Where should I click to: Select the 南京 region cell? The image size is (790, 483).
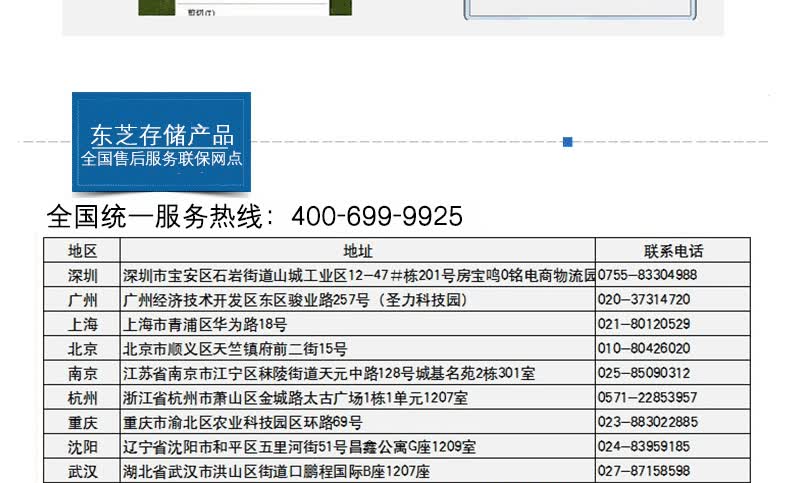[x=82, y=374]
